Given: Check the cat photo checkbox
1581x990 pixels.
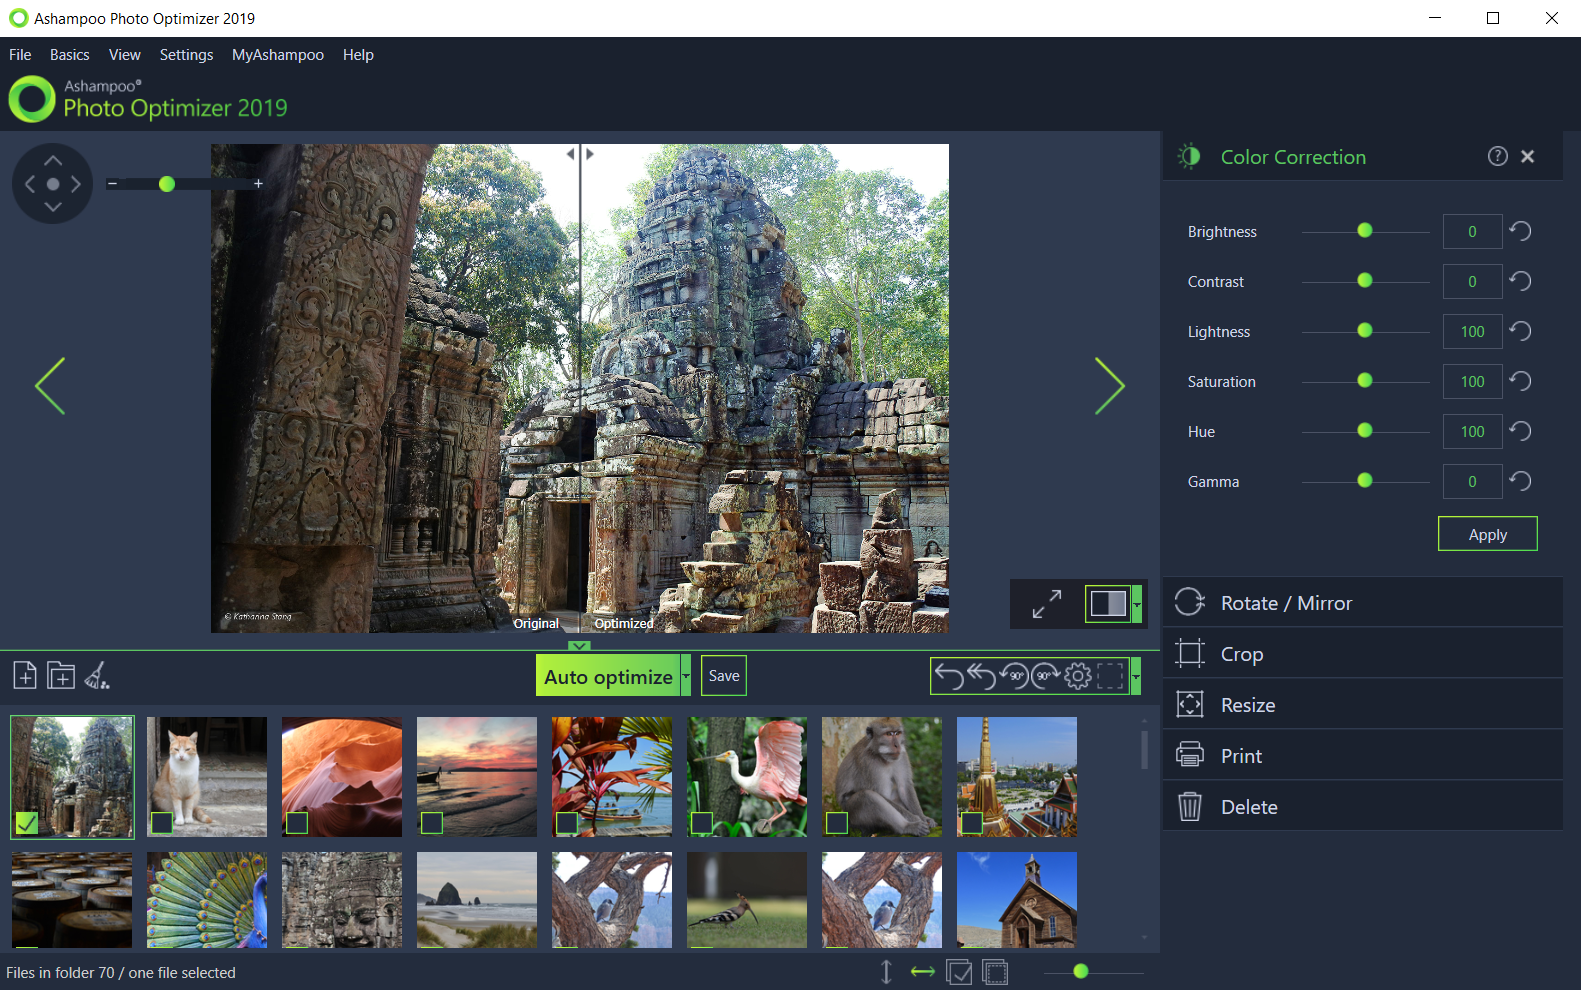Looking at the screenshot, I should [x=162, y=823].
